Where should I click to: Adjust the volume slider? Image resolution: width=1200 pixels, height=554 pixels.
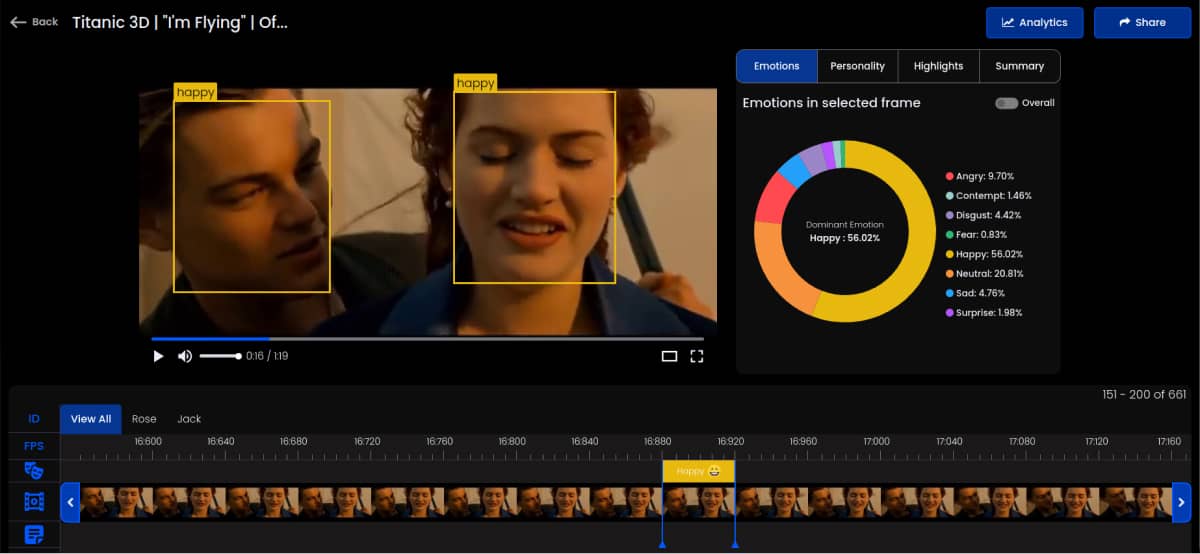[x=220, y=356]
